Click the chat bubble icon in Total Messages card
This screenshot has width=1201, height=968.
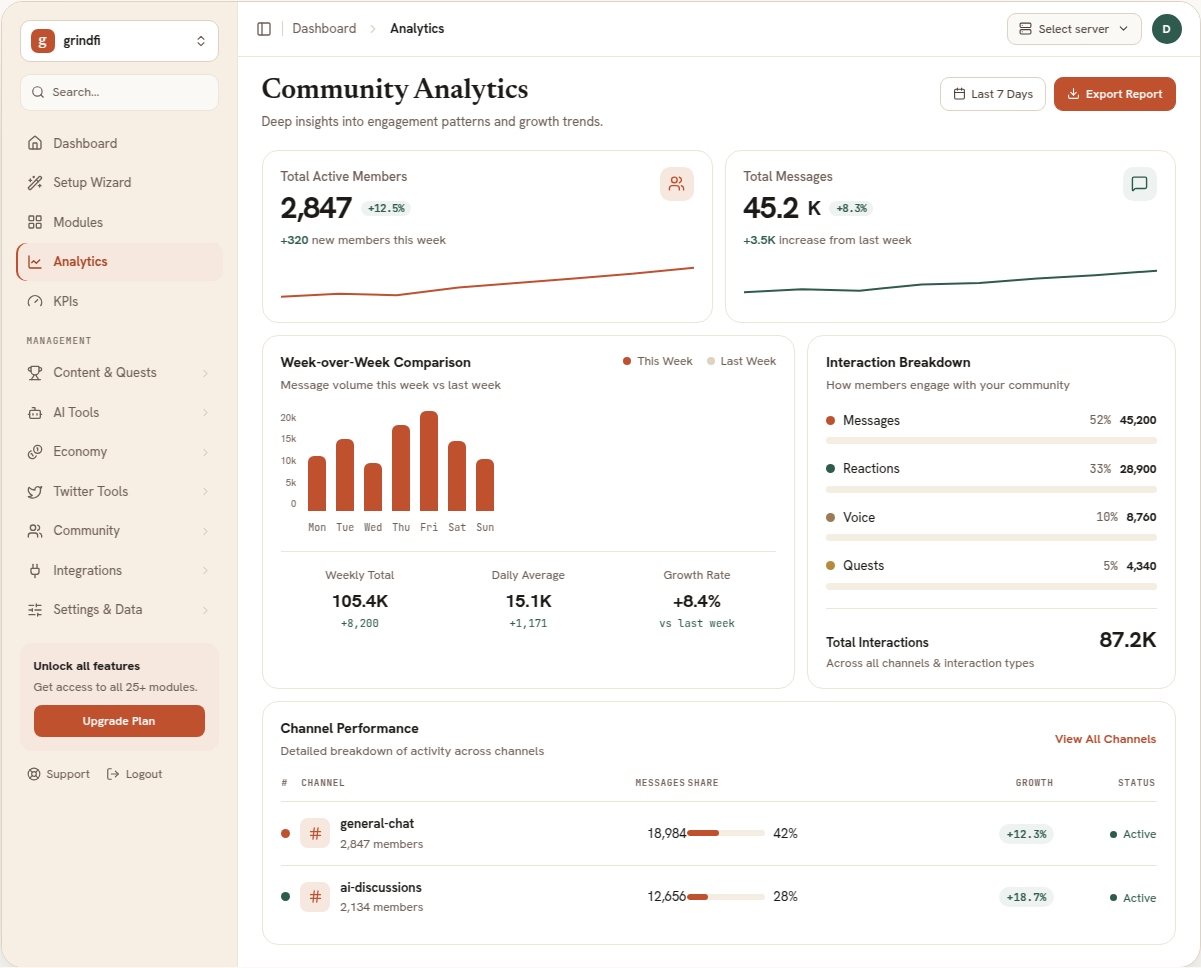(x=1139, y=184)
